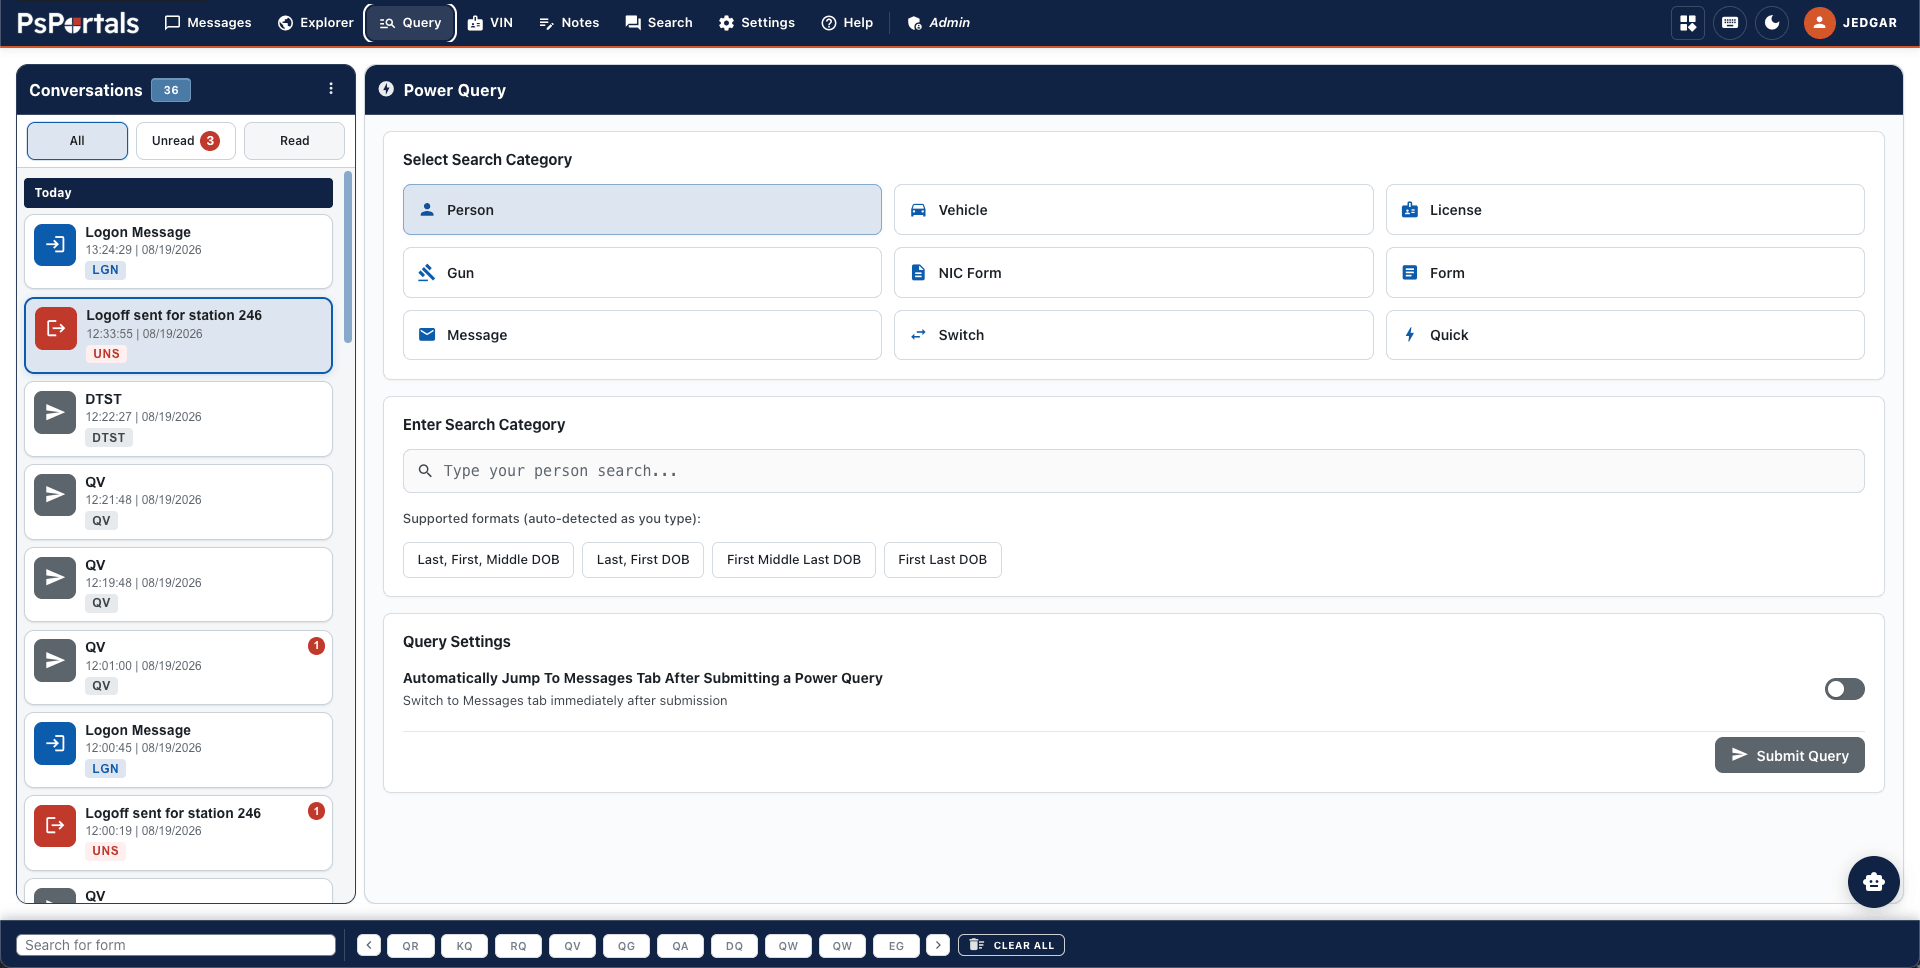Image resolution: width=1920 pixels, height=968 pixels.
Task: Open the JEDGAR user avatar
Action: (x=1819, y=23)
